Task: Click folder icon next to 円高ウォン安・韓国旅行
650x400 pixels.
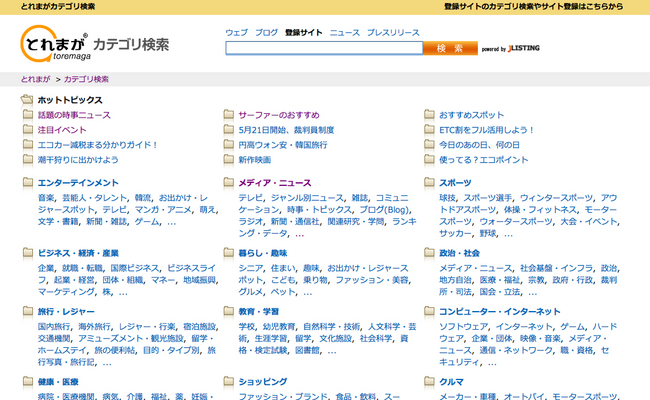Action: point(228,144)
